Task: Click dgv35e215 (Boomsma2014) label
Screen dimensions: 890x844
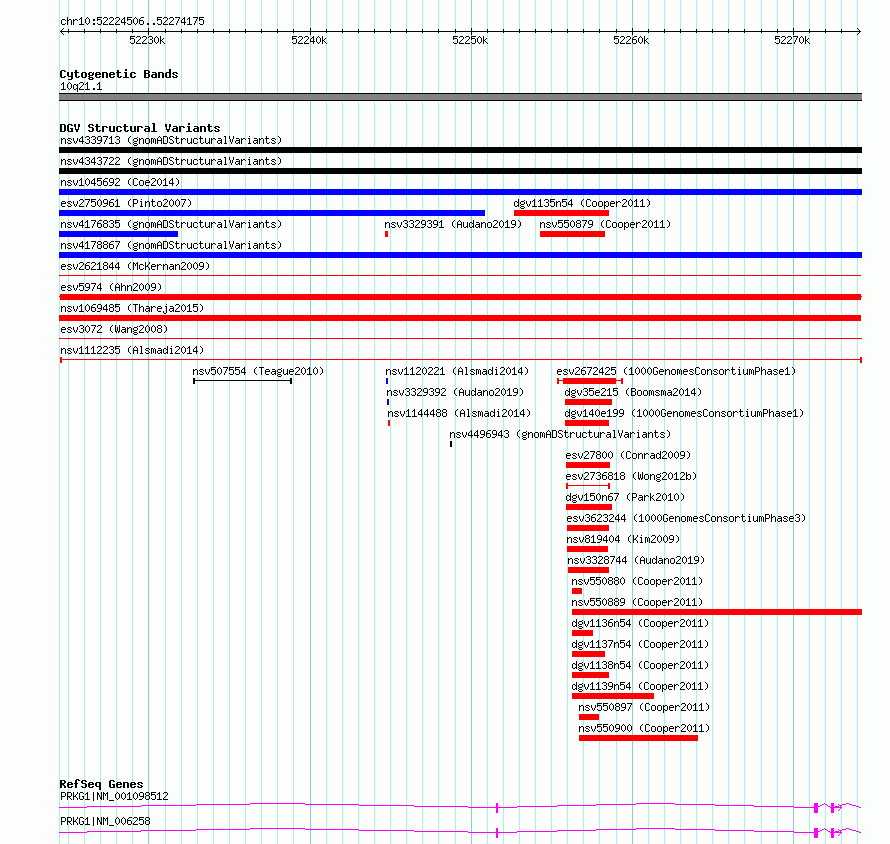Action: coord(633,392)
